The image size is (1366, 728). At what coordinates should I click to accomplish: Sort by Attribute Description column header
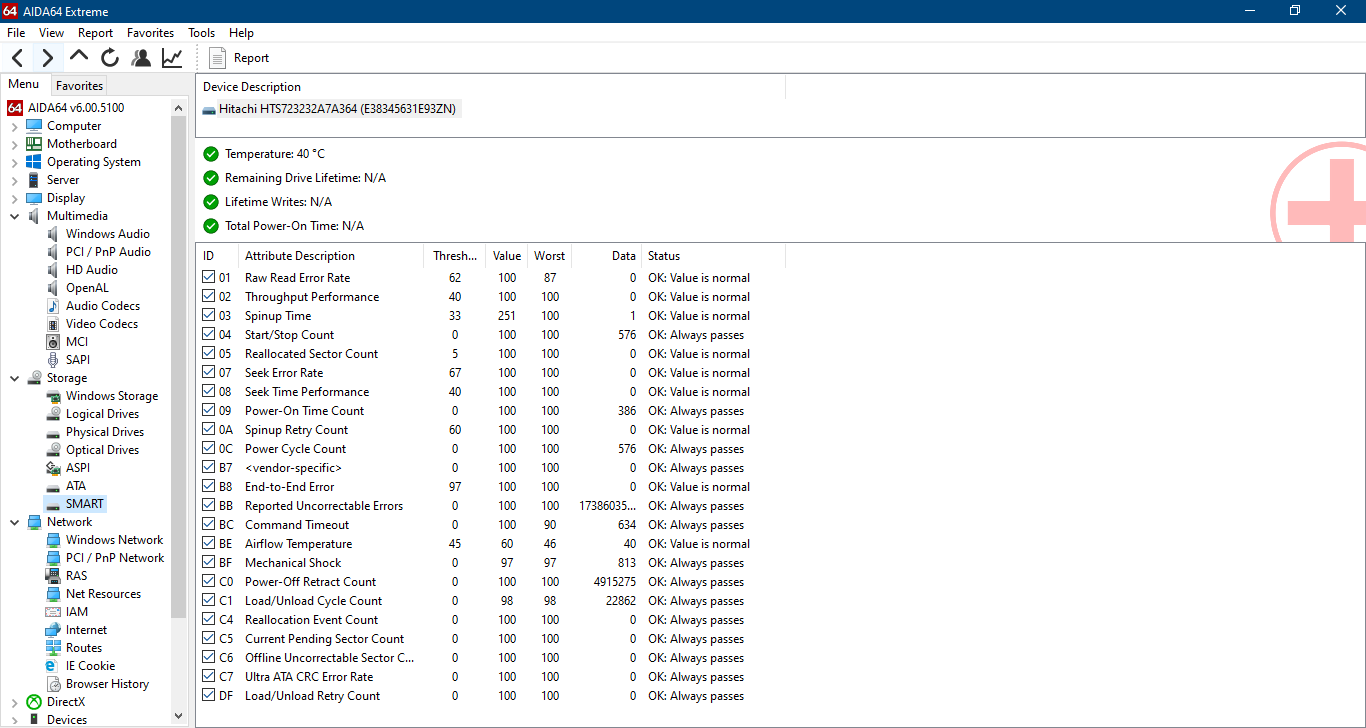click(x=331, y=256)
